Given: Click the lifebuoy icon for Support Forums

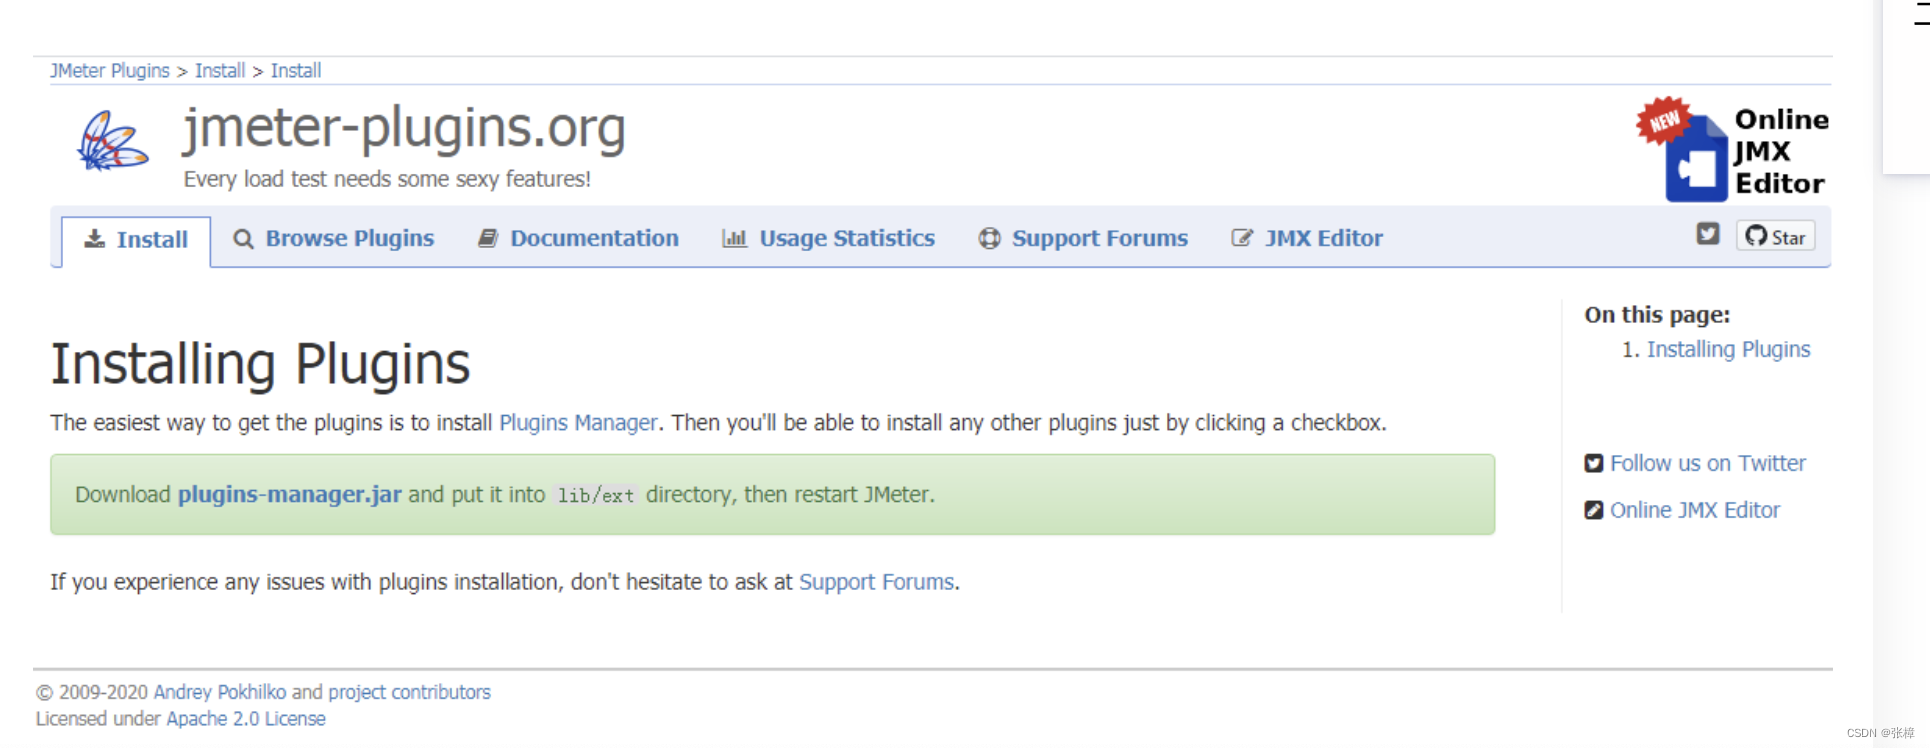Looking at the screenshot, I should coord(990,238).
